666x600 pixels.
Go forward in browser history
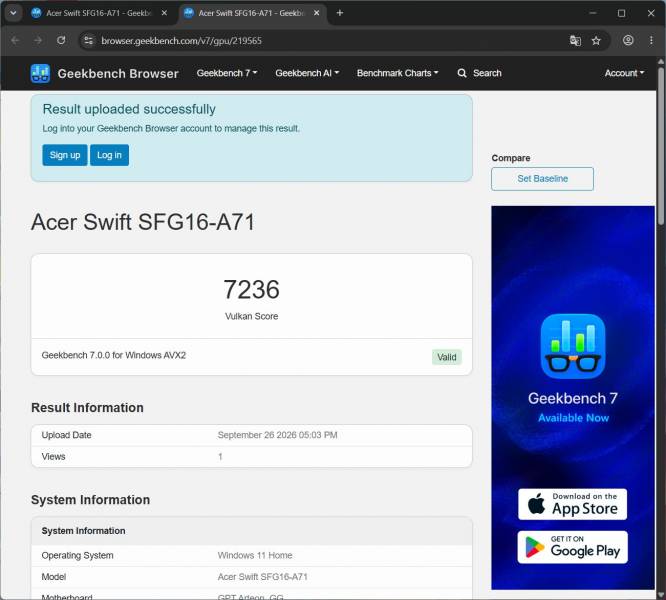click(38, 40)
